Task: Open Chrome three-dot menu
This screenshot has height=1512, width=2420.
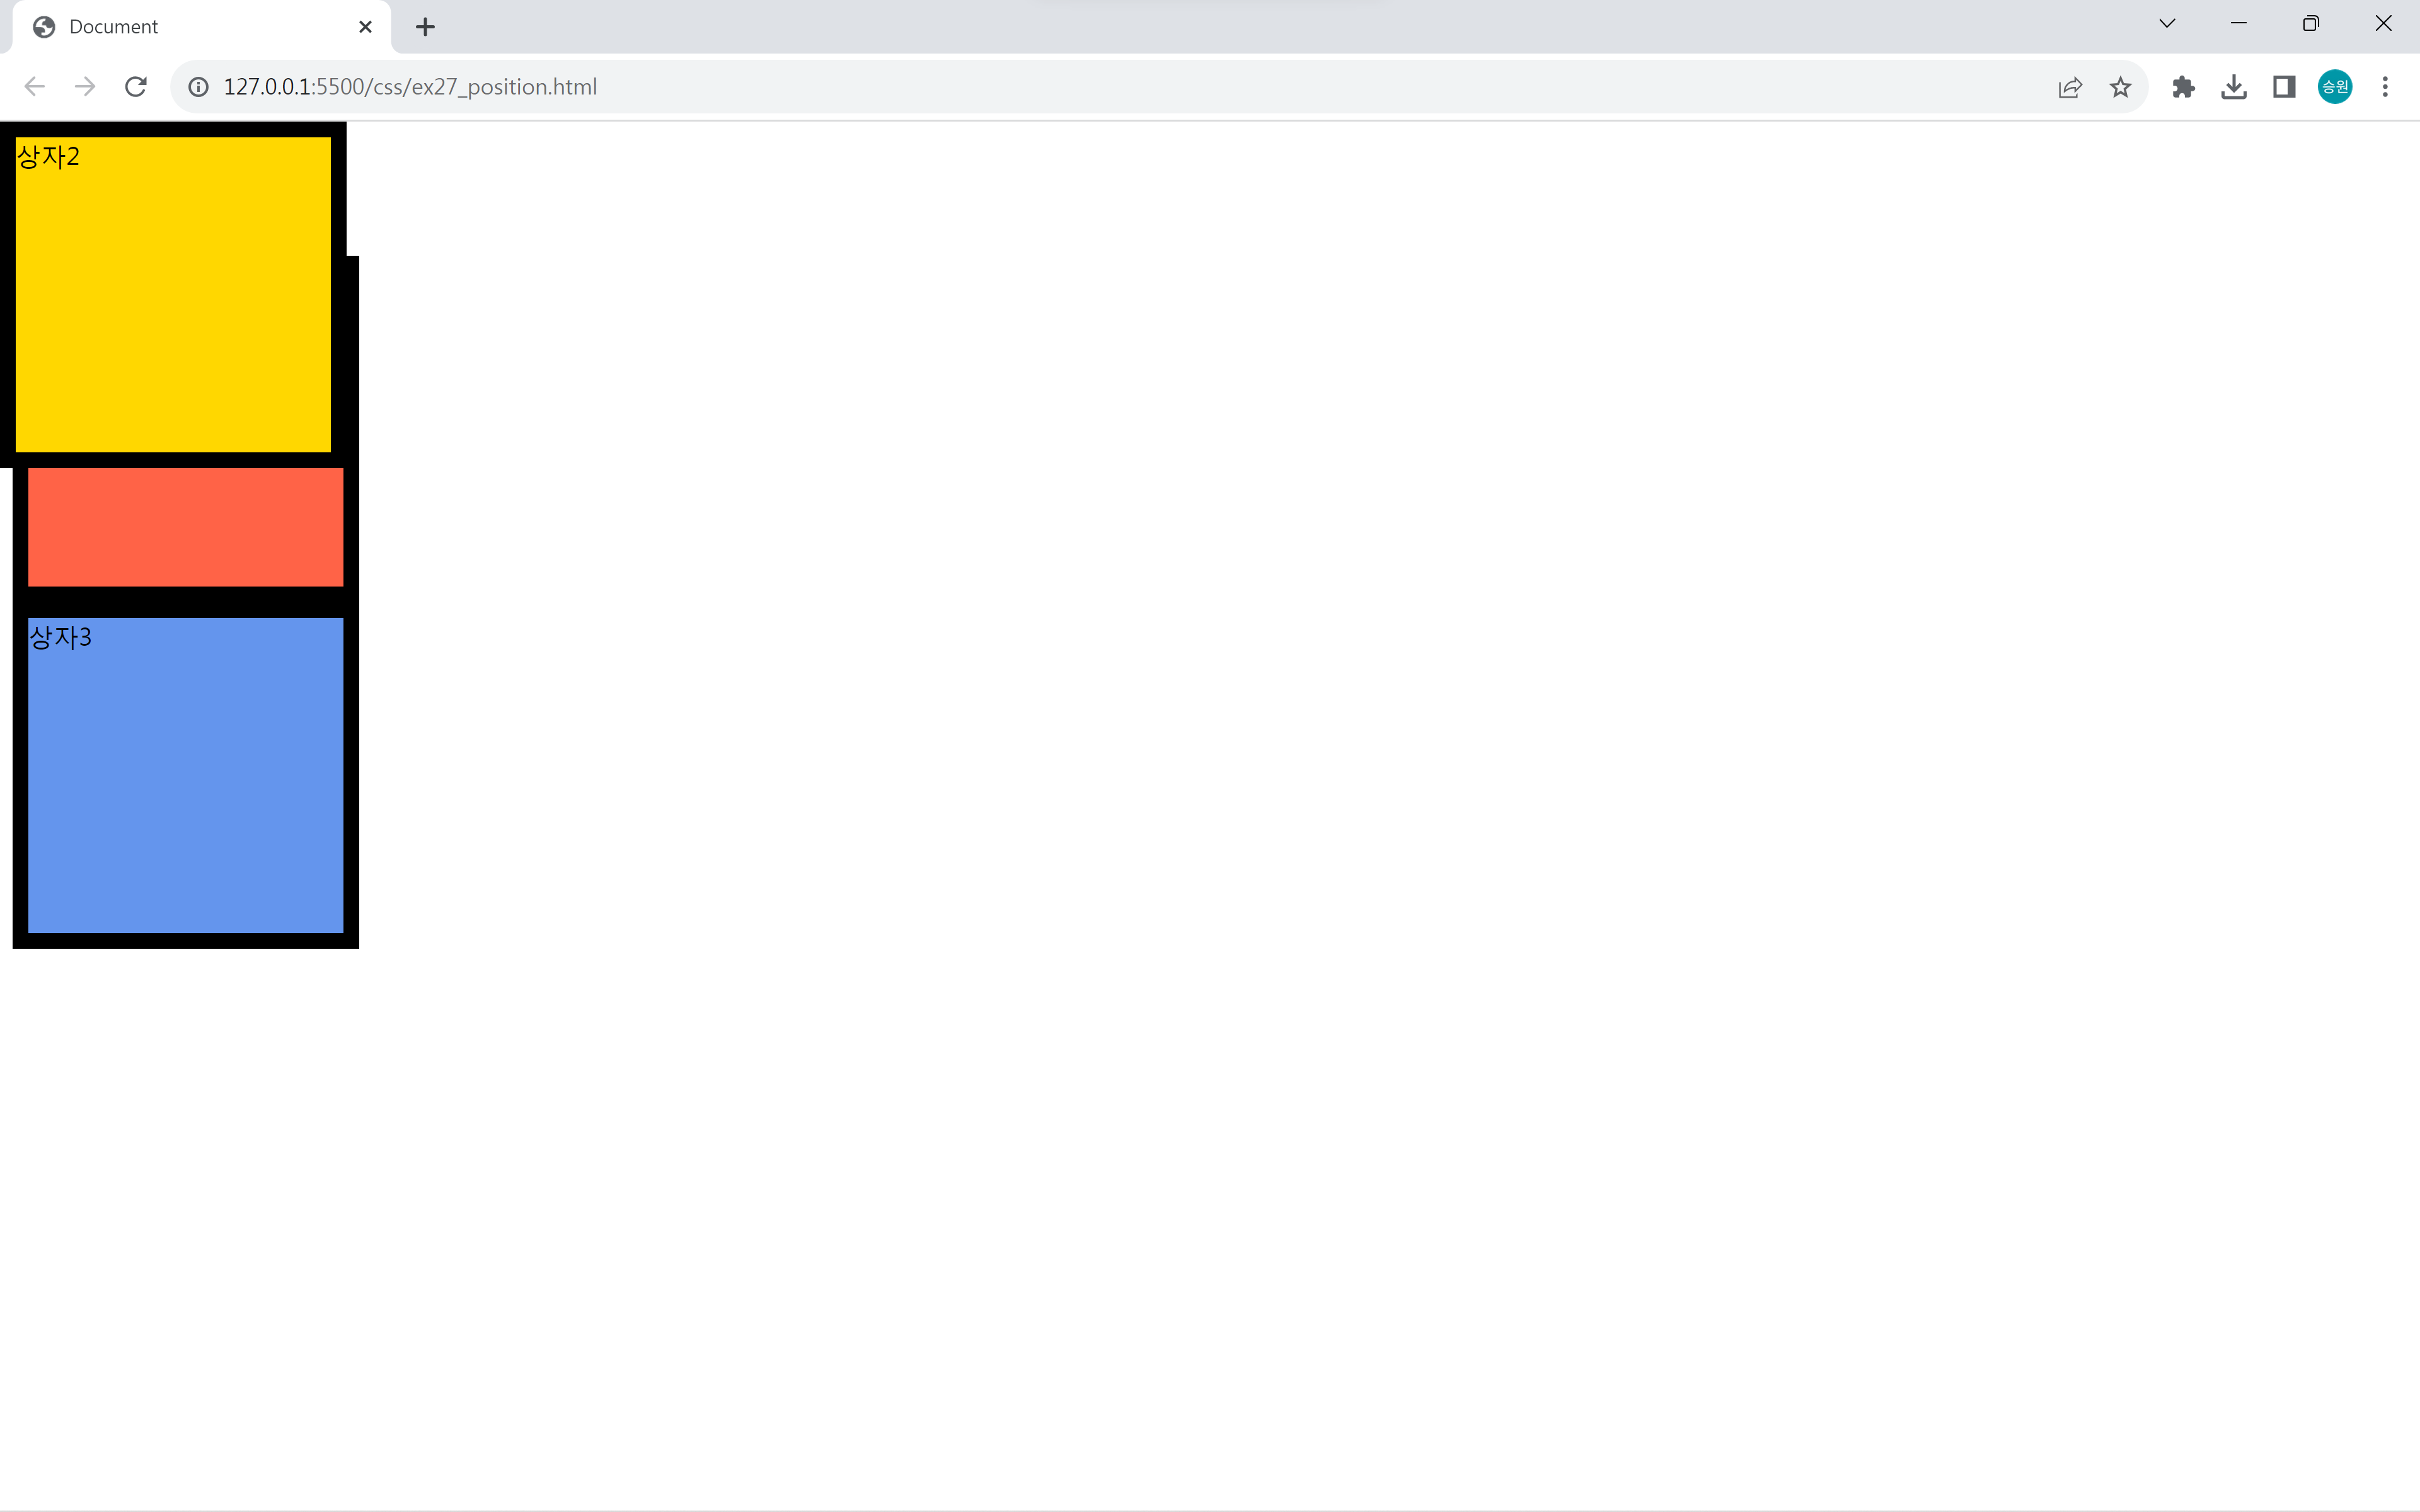Action: (2385, 87)
